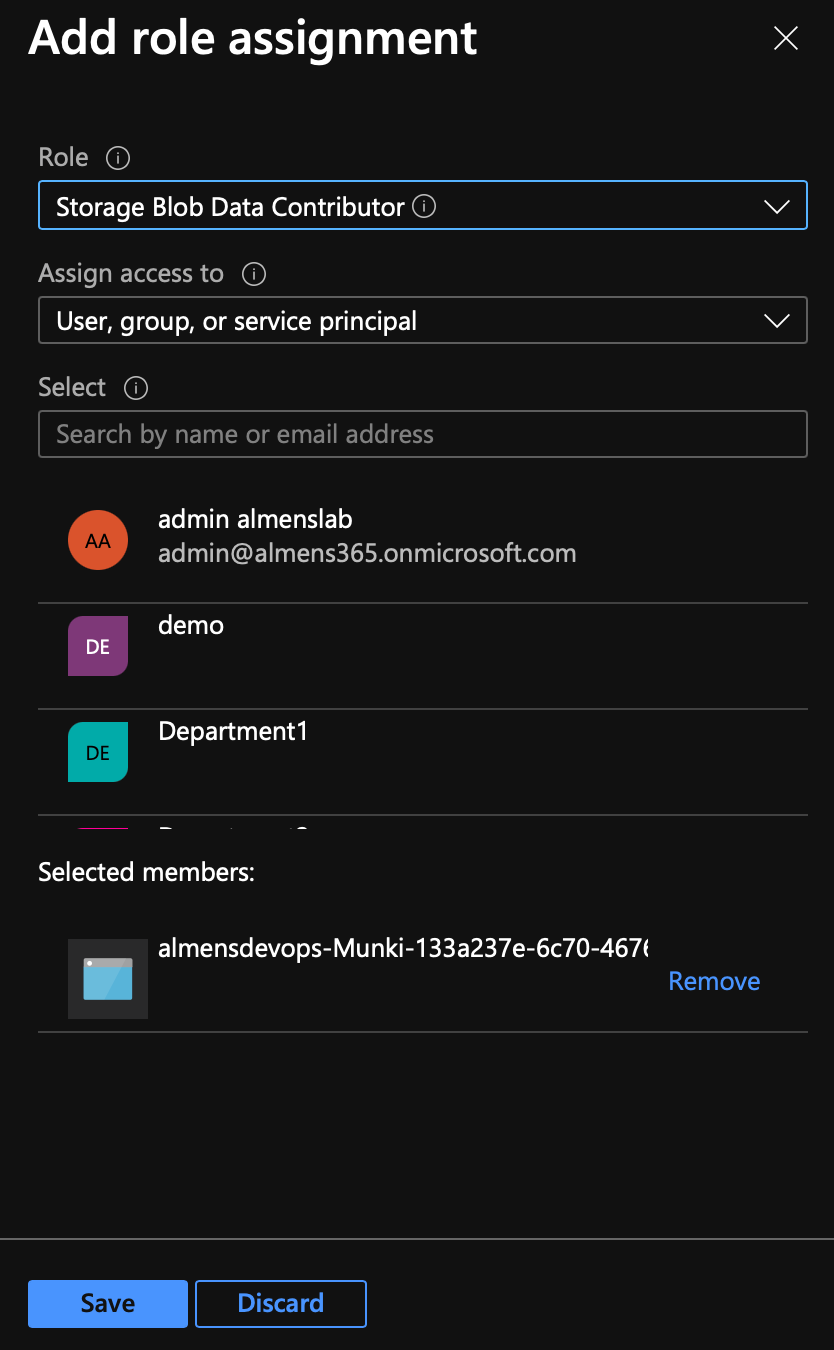Save the role assignment
Viewport: 834px width, 1350px height.
[x=108, y=1303]
